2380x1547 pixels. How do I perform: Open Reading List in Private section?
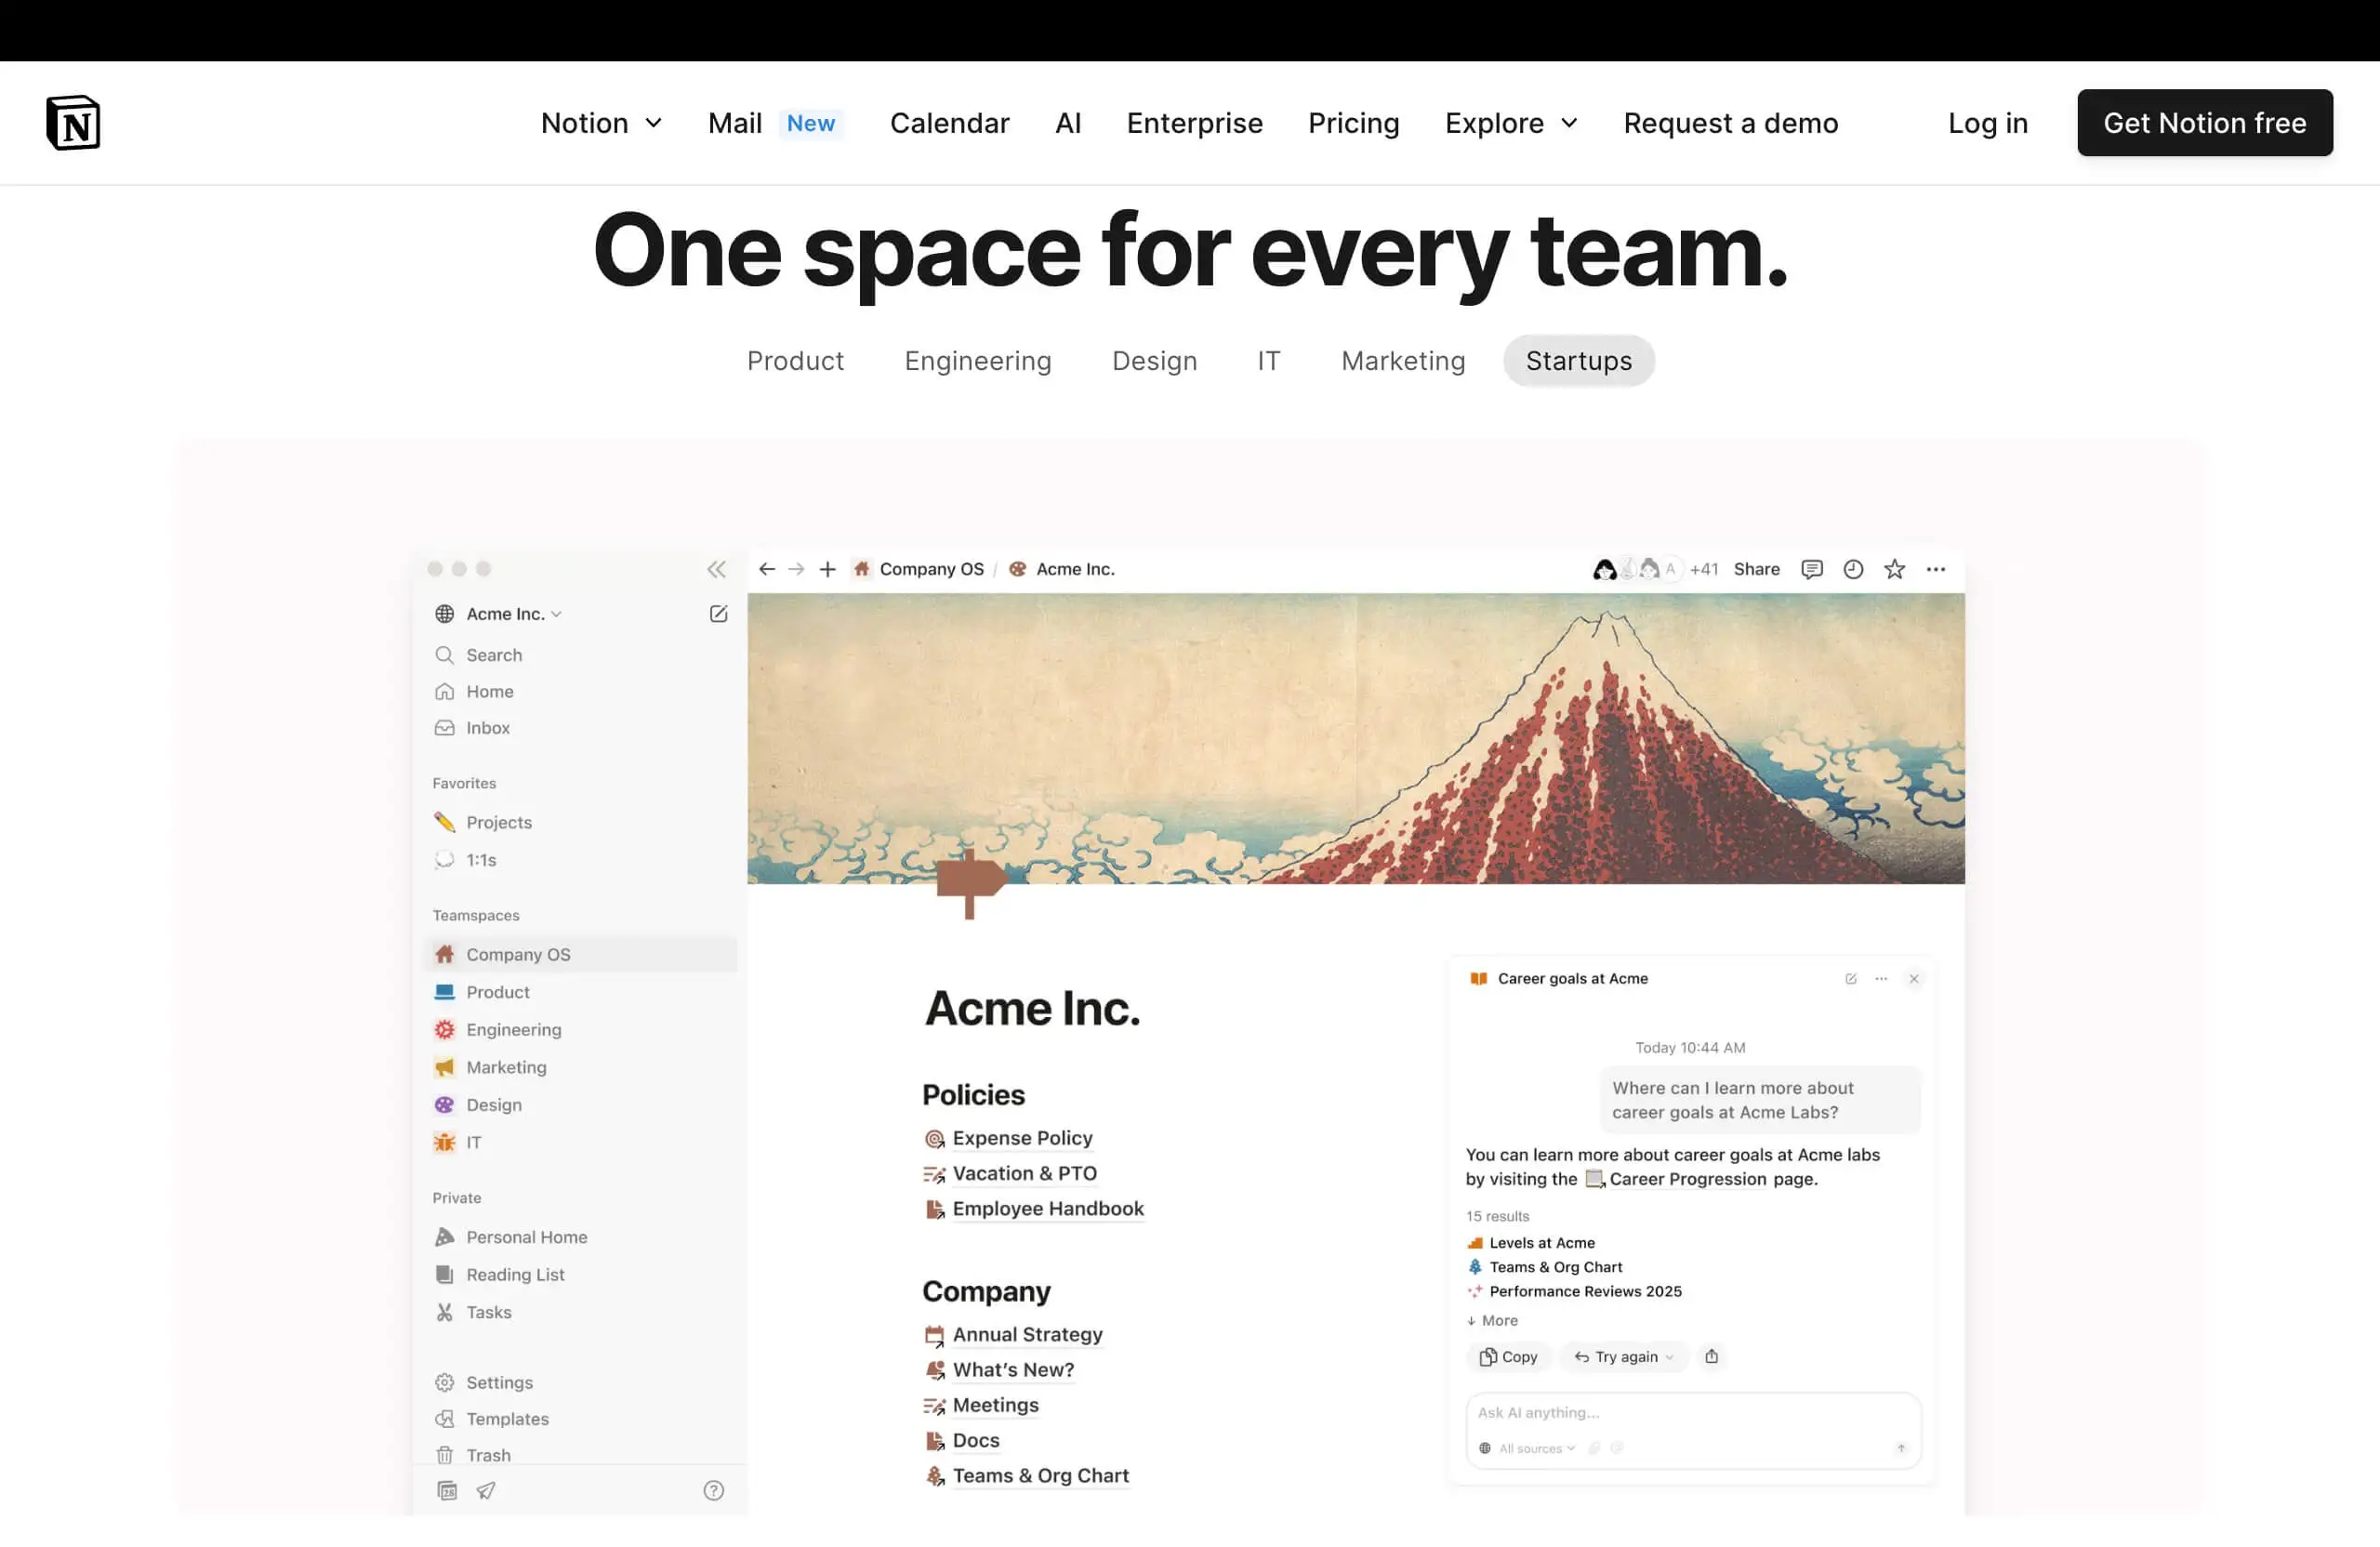pos(580,1274)
